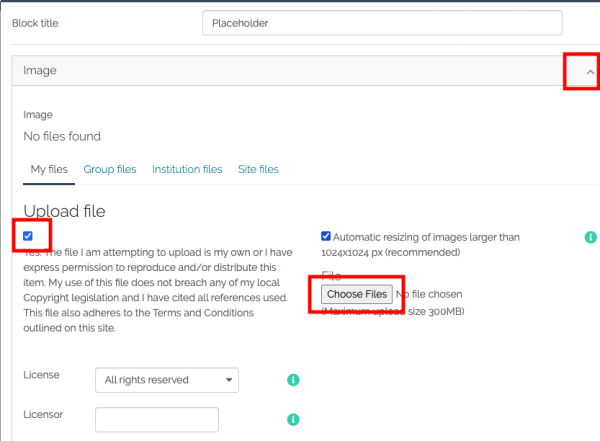Switch to the My files tab
Image resolution: width=600 pixels, height=441 pixels.
point(49,170)
